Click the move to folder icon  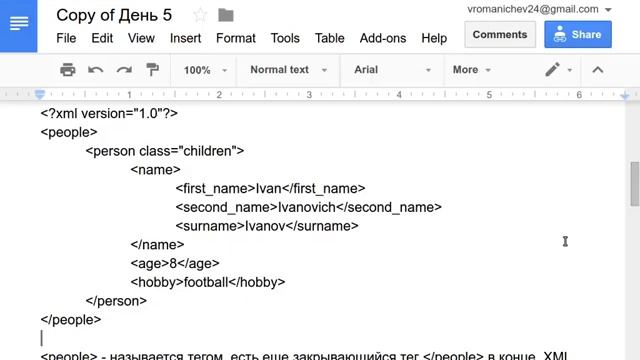coord(226,16)
